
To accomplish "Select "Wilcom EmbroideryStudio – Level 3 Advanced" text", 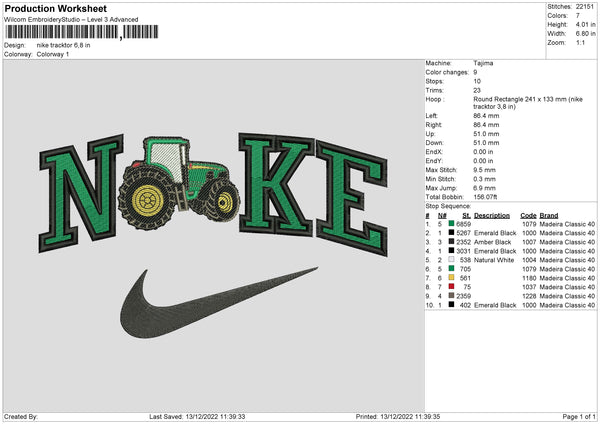I will 71,20.
